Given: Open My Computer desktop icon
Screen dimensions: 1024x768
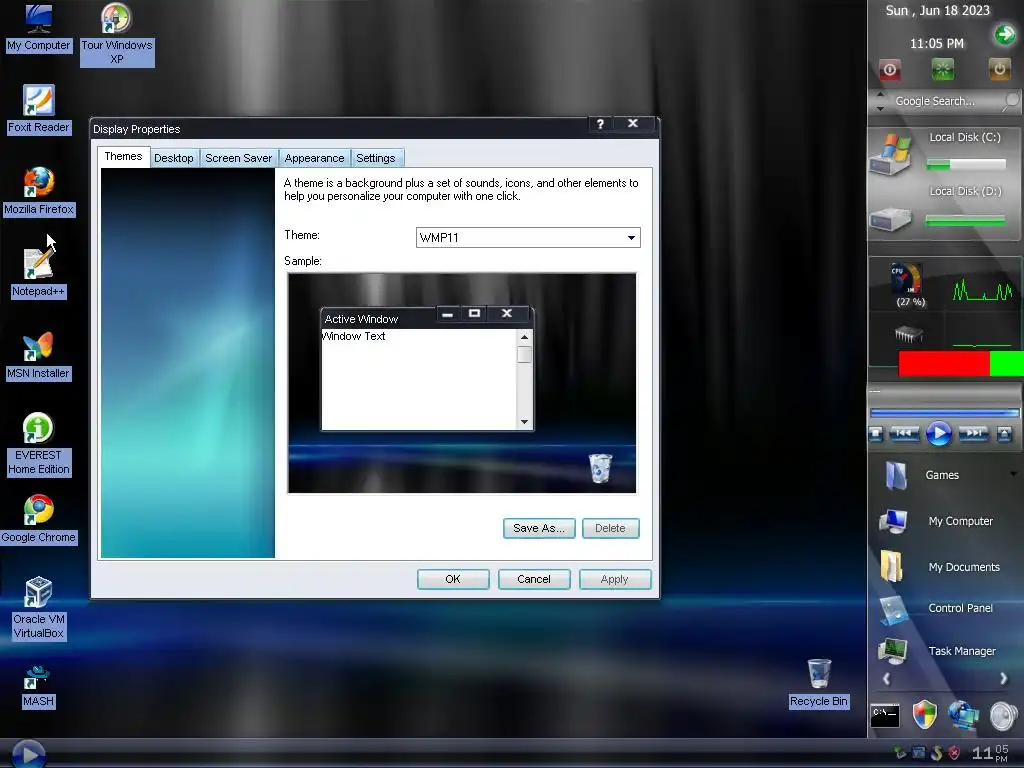Looking at the screenshot, I should click(39, 29).
